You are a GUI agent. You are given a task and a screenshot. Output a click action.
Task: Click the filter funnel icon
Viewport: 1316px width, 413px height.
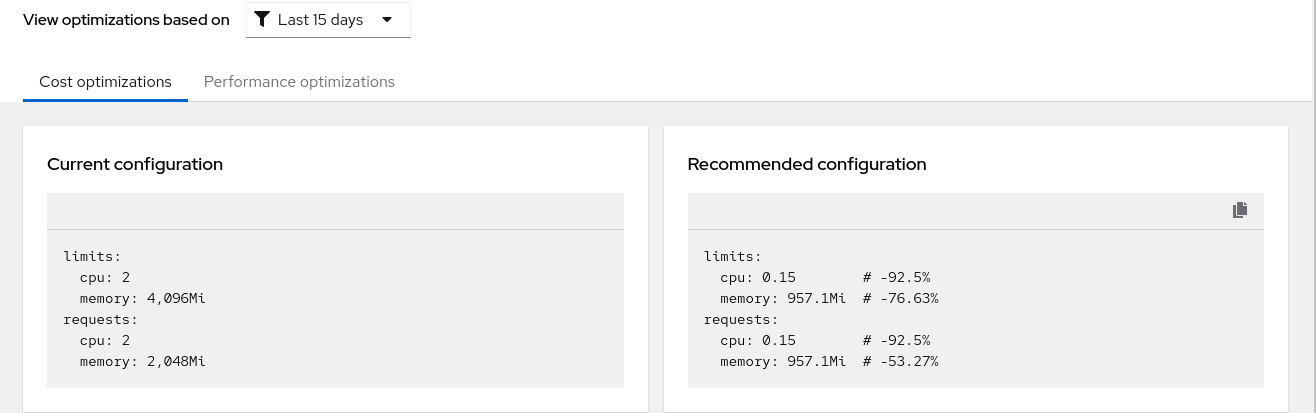click(x=262, y=19)
